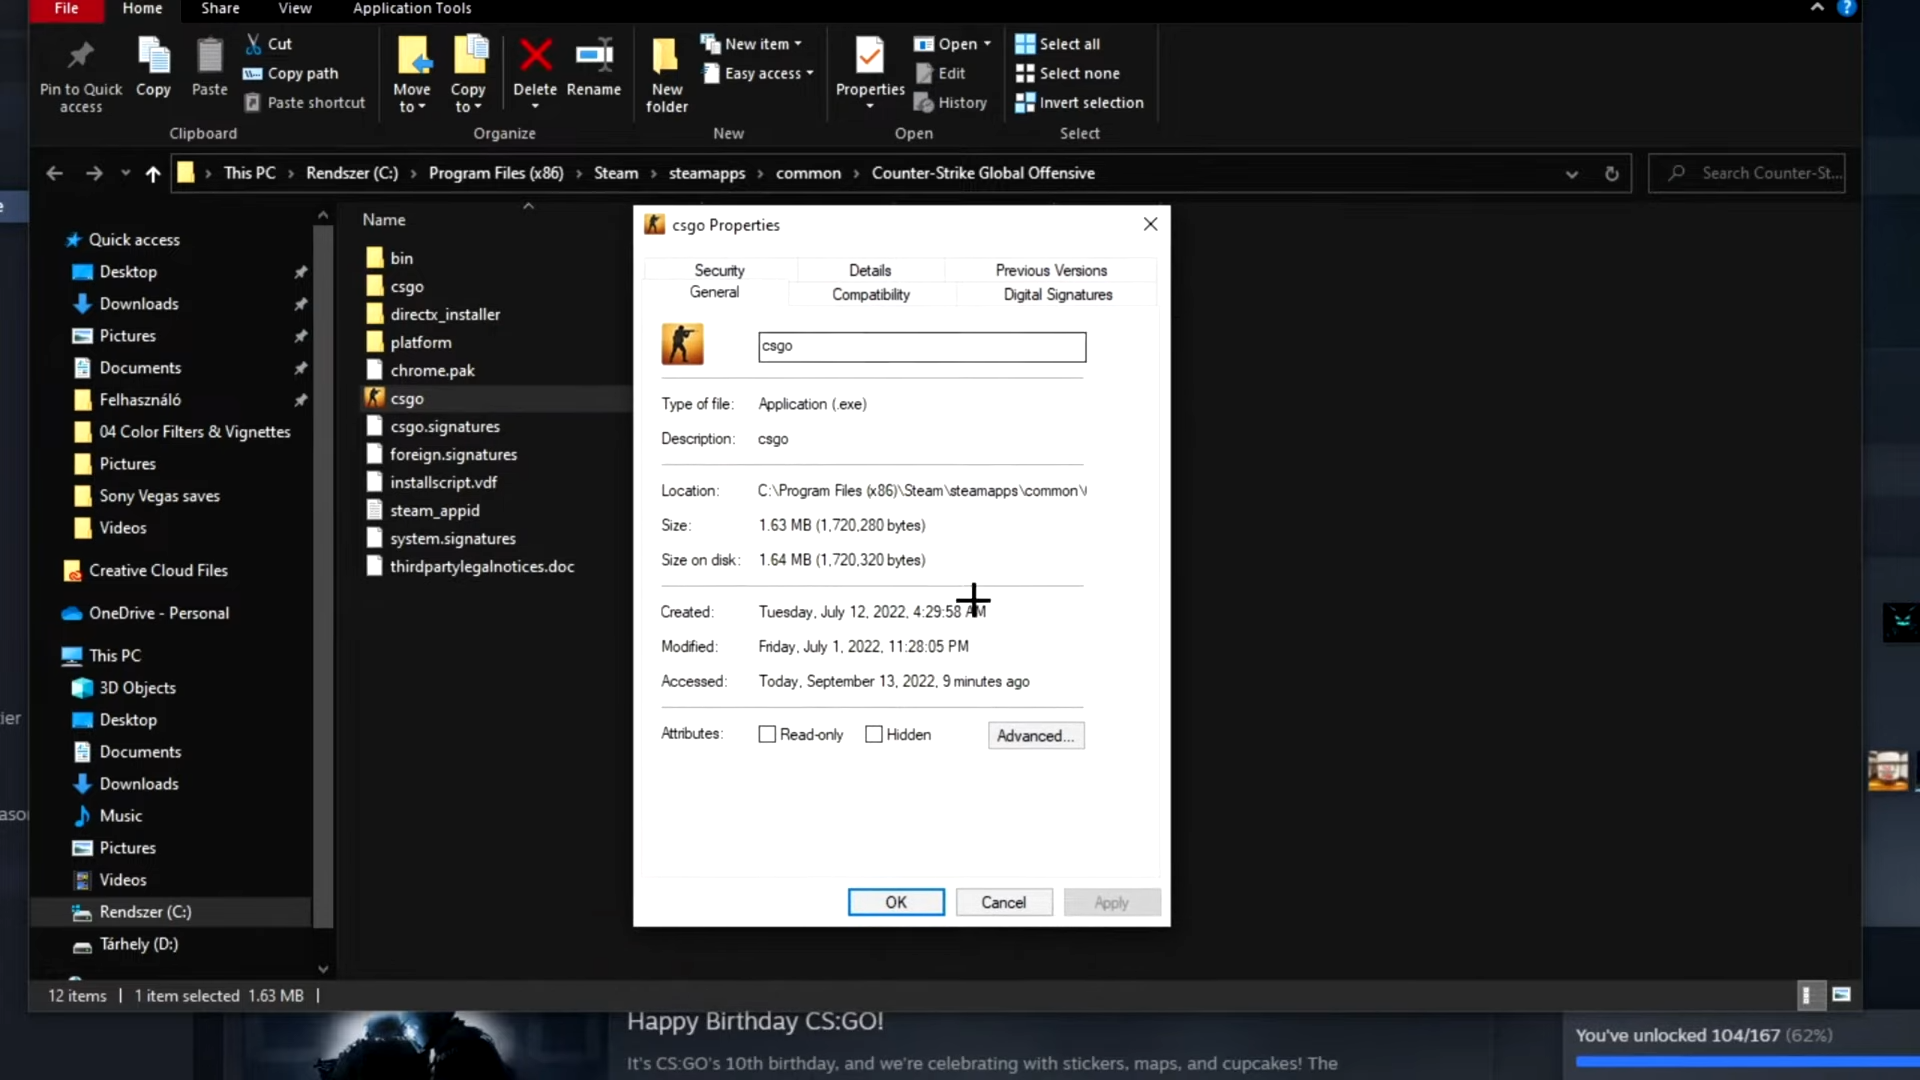Click Steam in the address breadcrumb

[615, 173]
